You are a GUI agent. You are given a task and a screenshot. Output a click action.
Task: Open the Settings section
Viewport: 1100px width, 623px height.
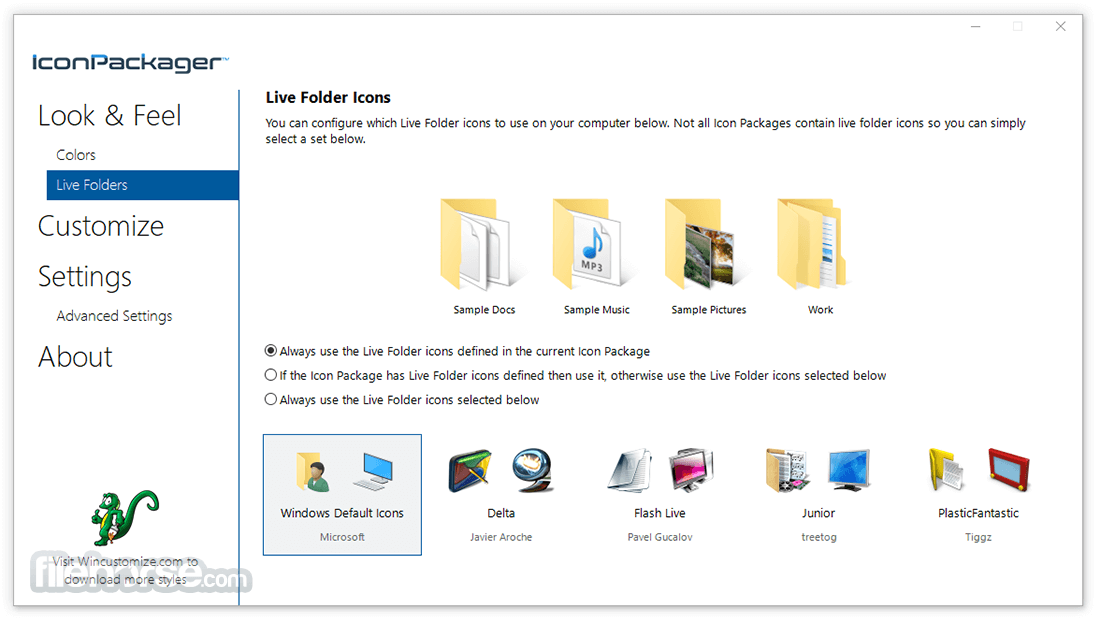tap(84, 277)
